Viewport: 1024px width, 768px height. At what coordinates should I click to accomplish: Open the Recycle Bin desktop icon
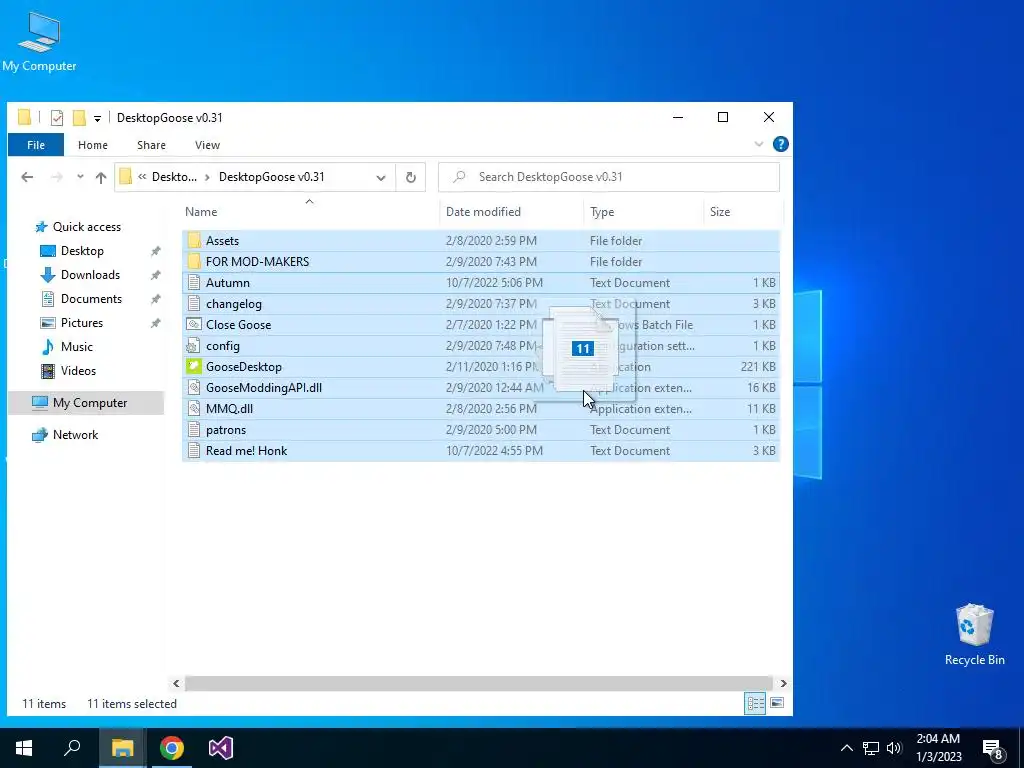point(974,635)
